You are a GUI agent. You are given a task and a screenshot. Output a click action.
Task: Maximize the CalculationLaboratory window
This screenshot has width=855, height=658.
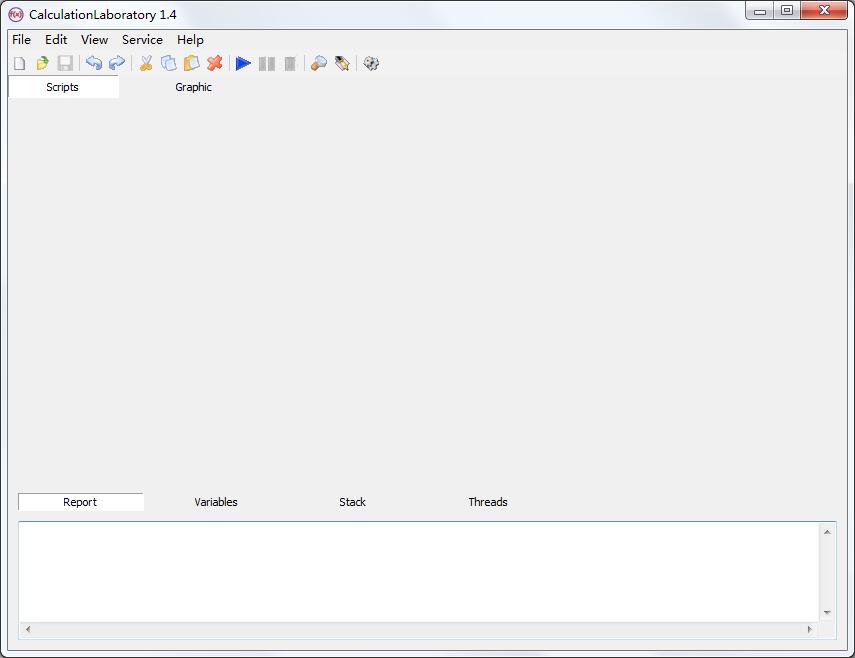(x=787, y=11)
